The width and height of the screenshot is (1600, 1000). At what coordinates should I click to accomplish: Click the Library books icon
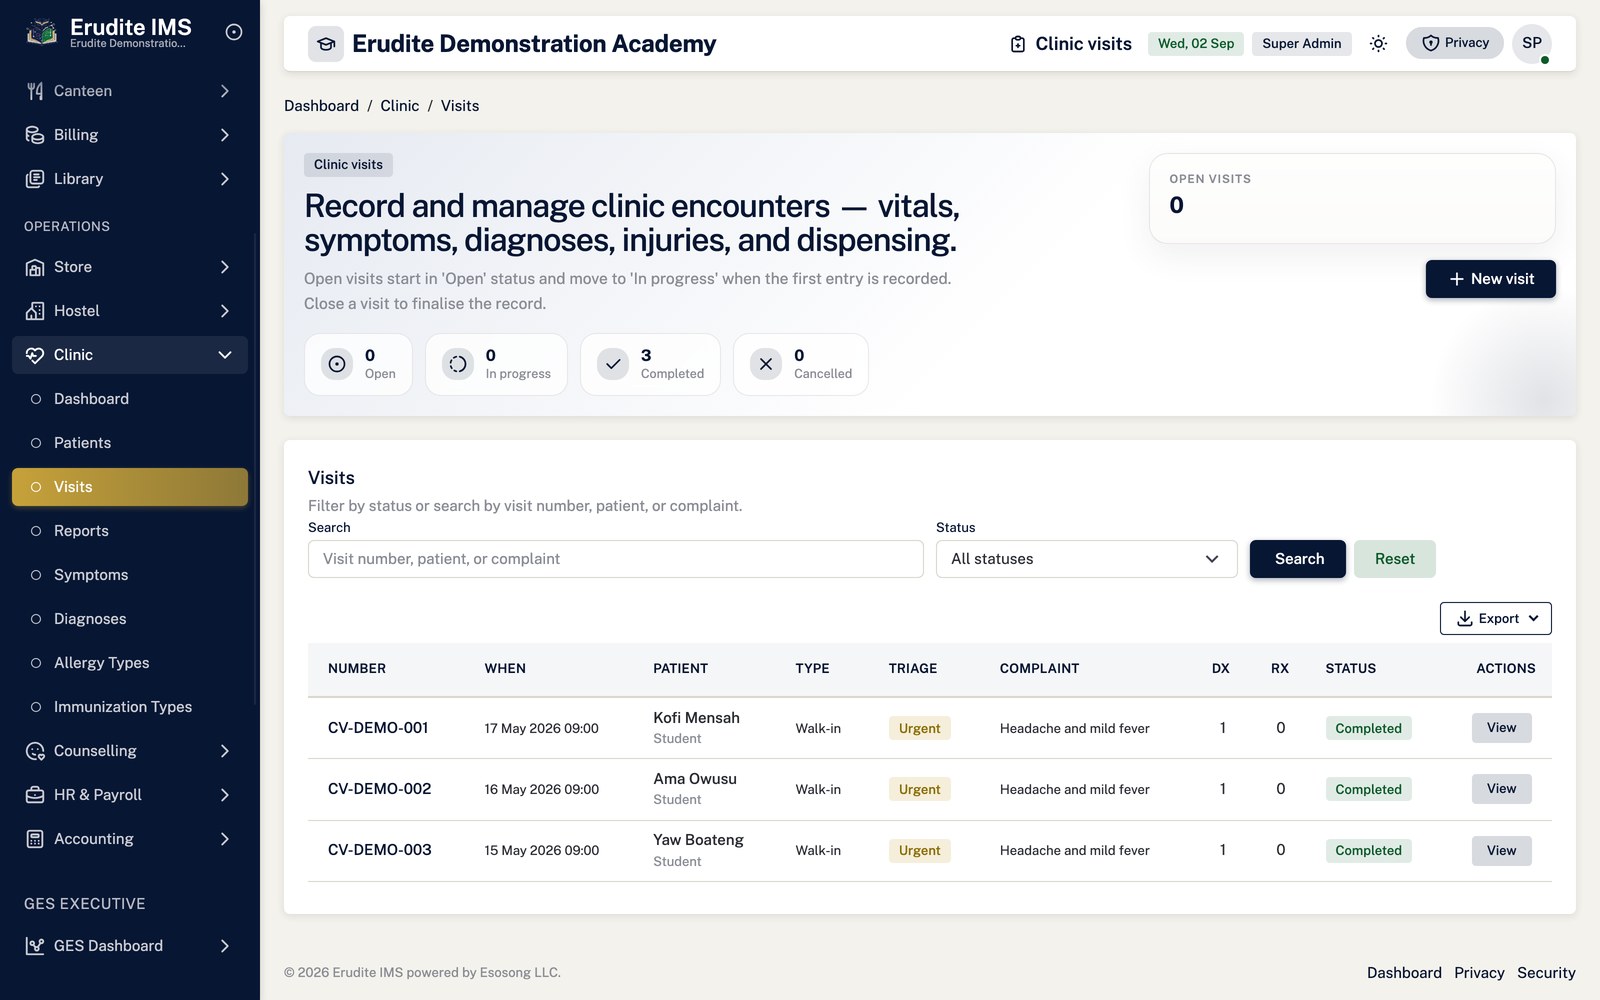coord(35,179)
